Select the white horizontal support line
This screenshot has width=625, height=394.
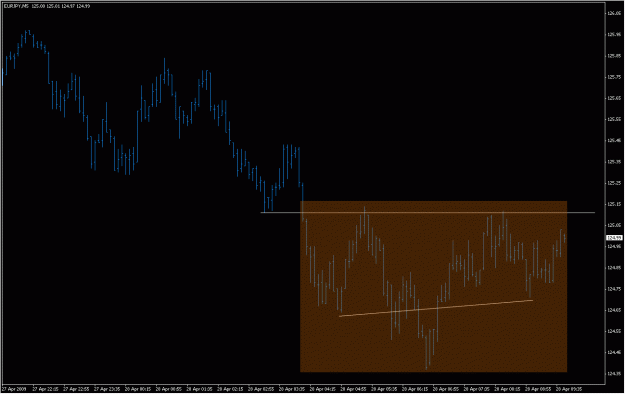(428, 213)
